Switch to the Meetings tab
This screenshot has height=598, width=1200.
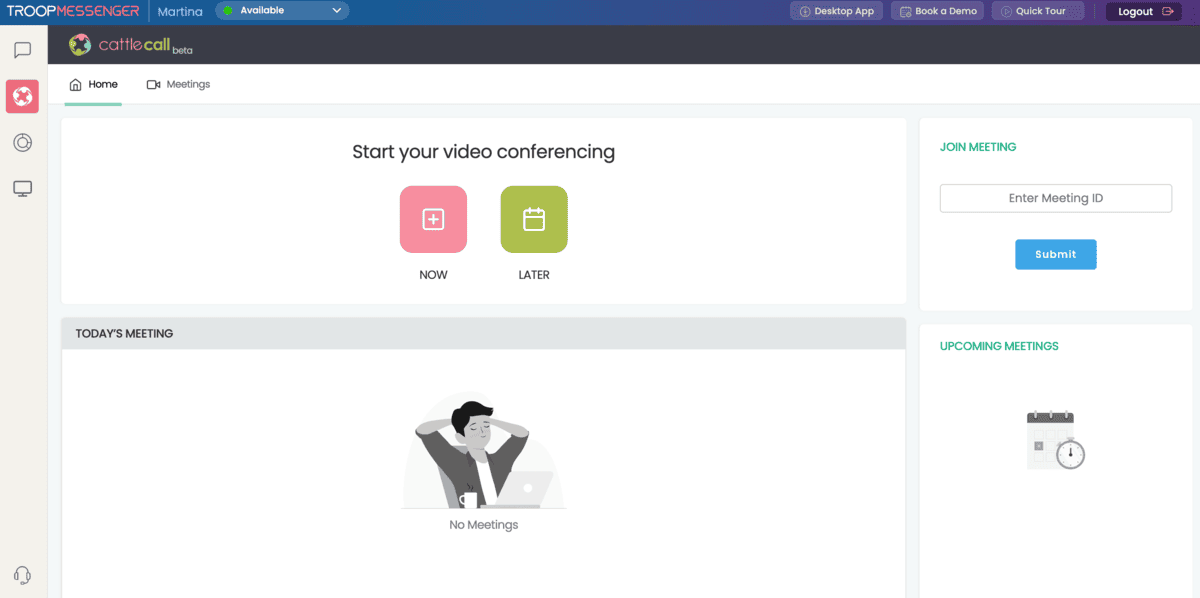[x=178, y=84]
